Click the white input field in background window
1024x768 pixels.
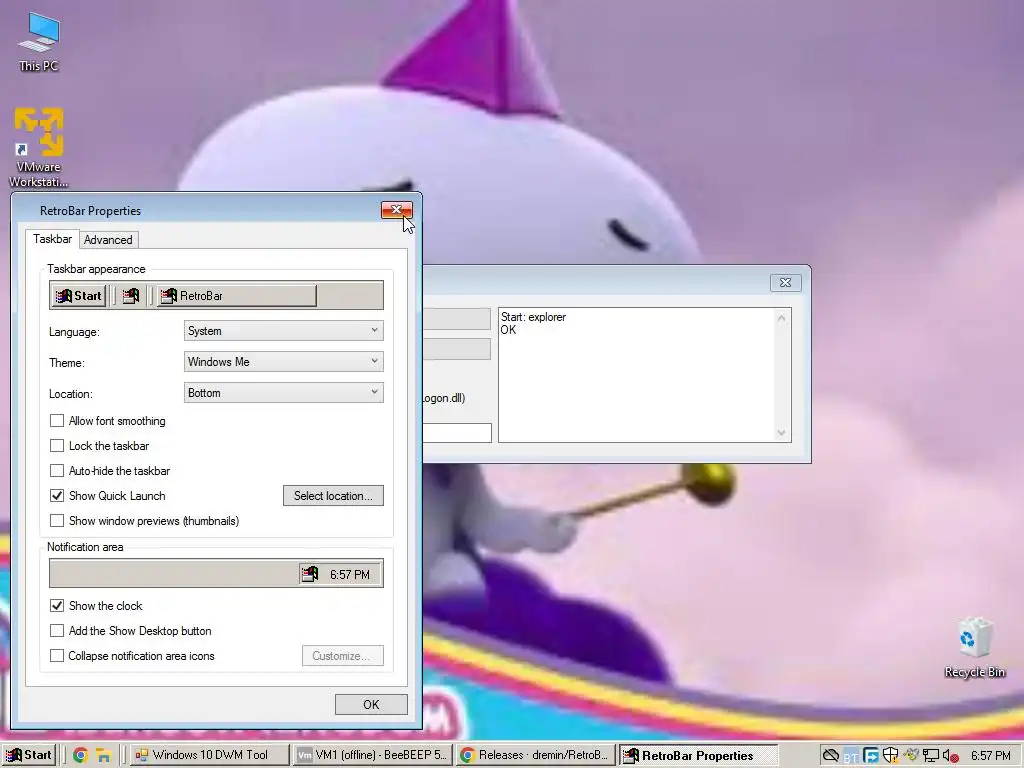tap(457, 432)
